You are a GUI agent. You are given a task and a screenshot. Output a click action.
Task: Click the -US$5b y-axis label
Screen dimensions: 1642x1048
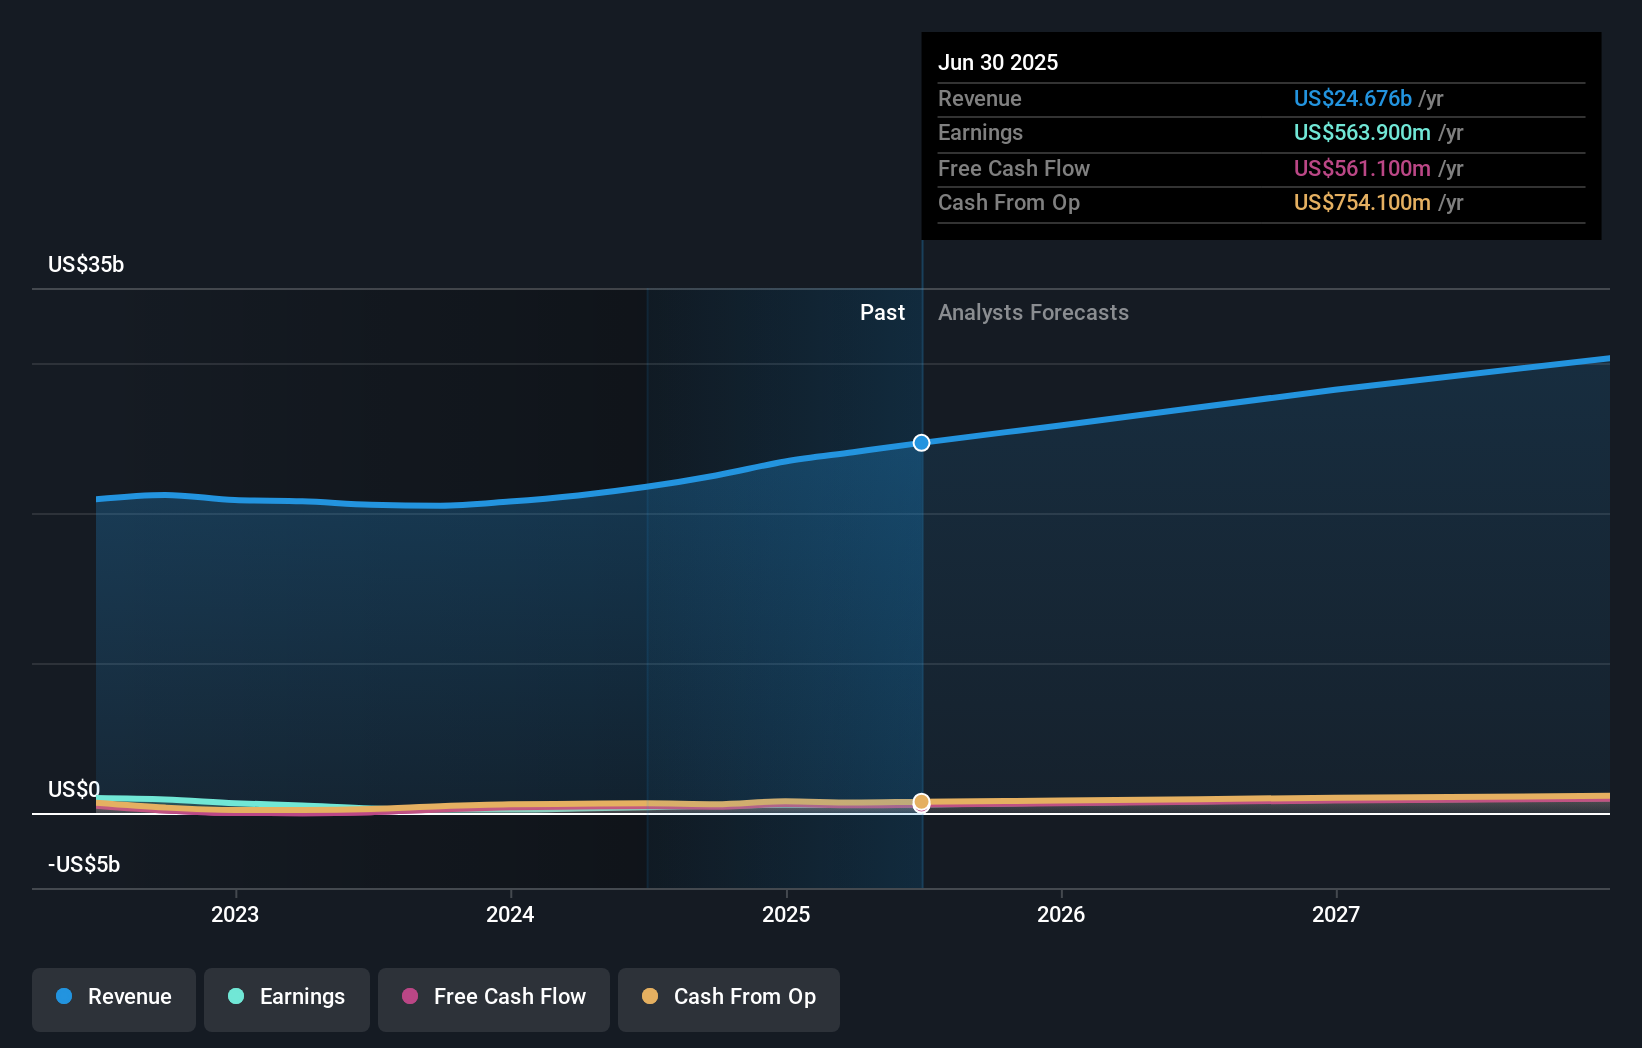pyautogui.click(x=84, y=864)
